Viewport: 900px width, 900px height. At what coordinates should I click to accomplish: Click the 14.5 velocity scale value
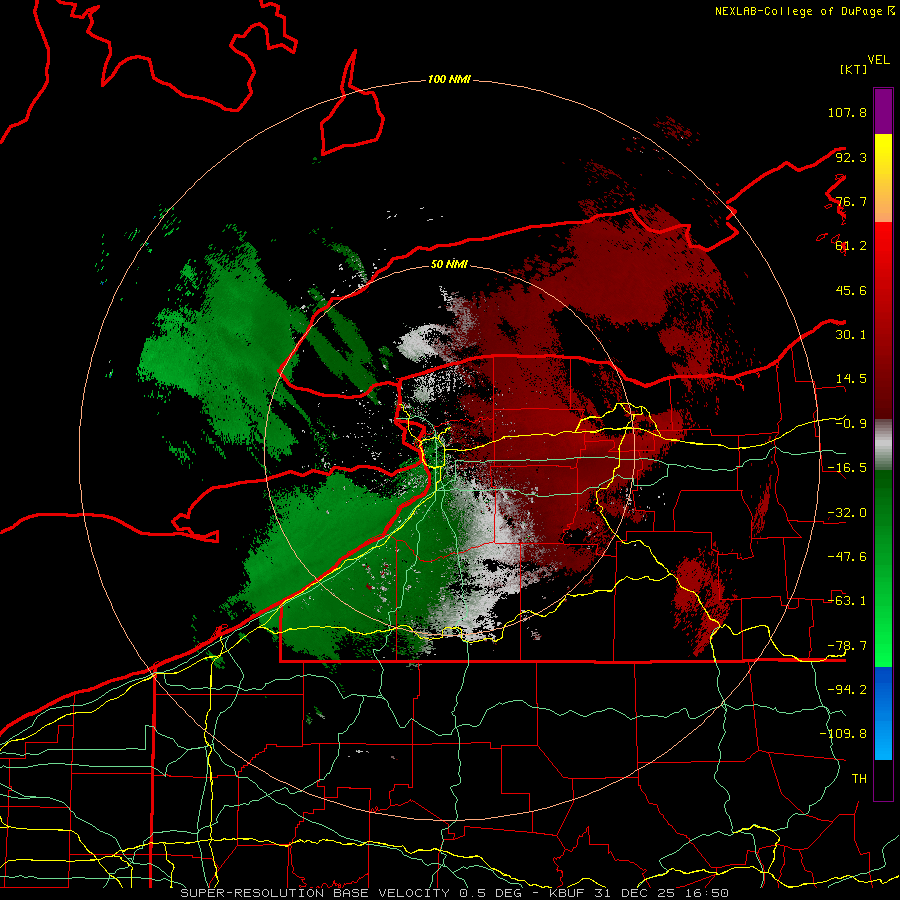[851, 379]
